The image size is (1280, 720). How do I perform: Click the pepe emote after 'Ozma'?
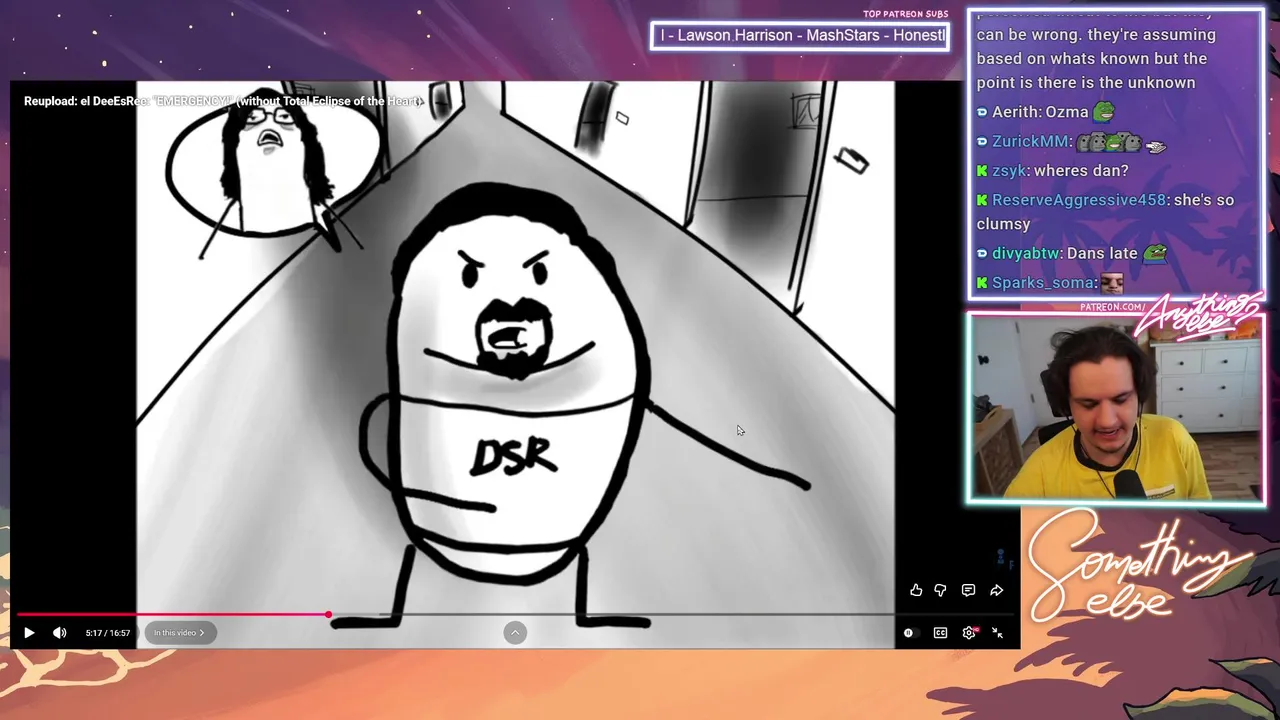click(x=1104, y=111)
